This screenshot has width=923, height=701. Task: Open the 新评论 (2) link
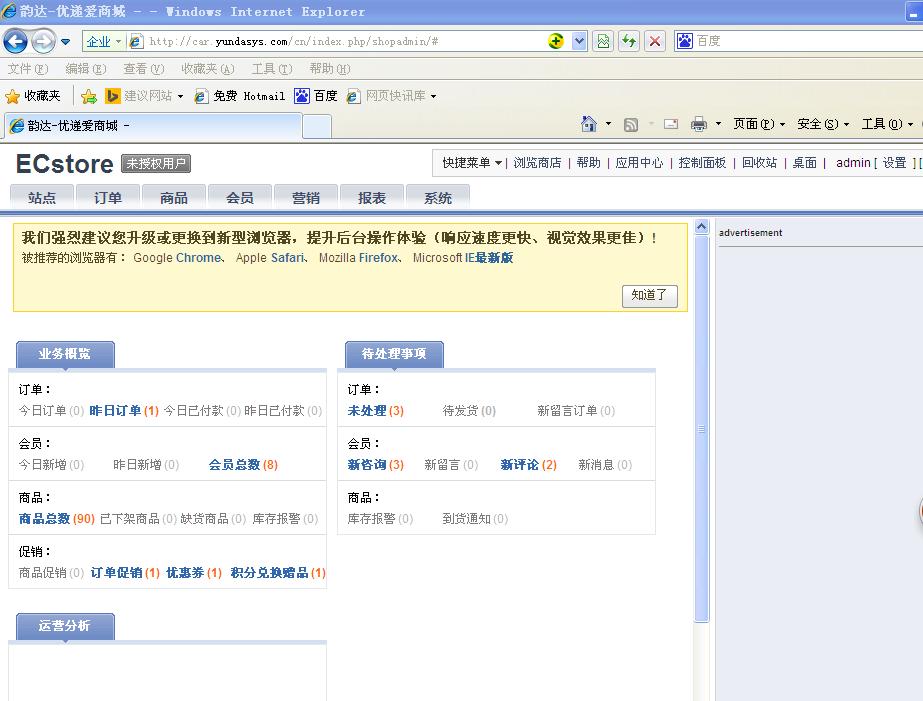(x=529, y=465)
